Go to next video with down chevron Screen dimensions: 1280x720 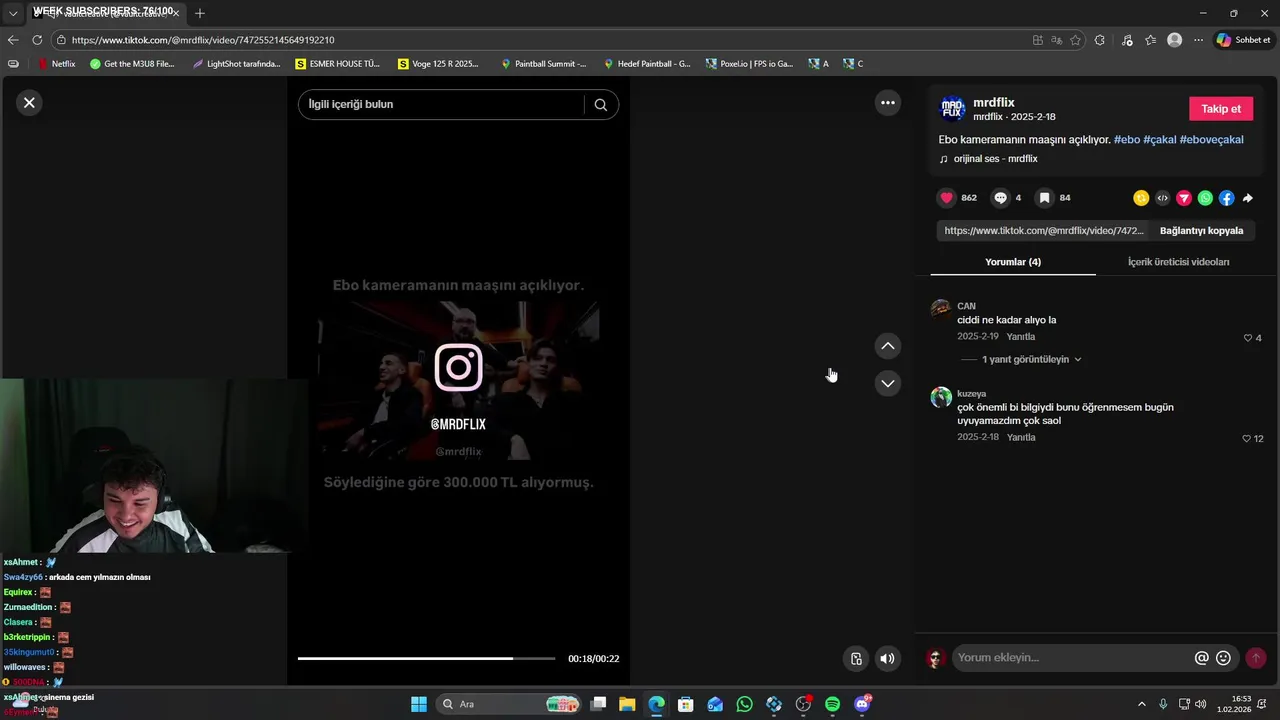[x=887, y=384]
